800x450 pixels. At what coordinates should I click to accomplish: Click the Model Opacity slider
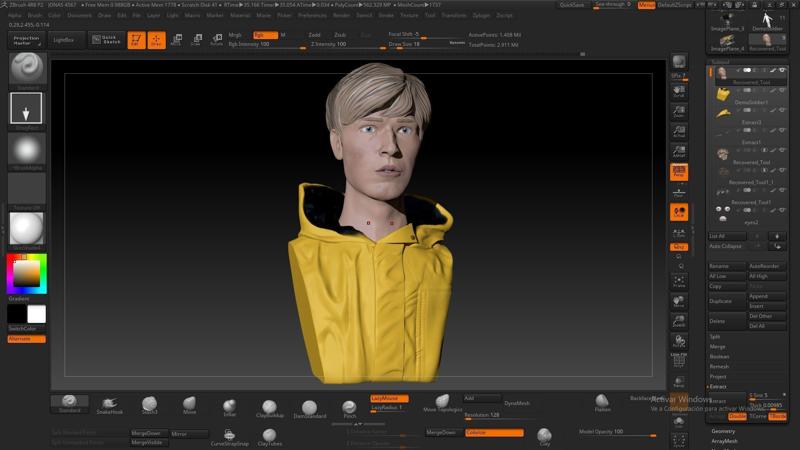pyautogui.click(x=614, y=432)
